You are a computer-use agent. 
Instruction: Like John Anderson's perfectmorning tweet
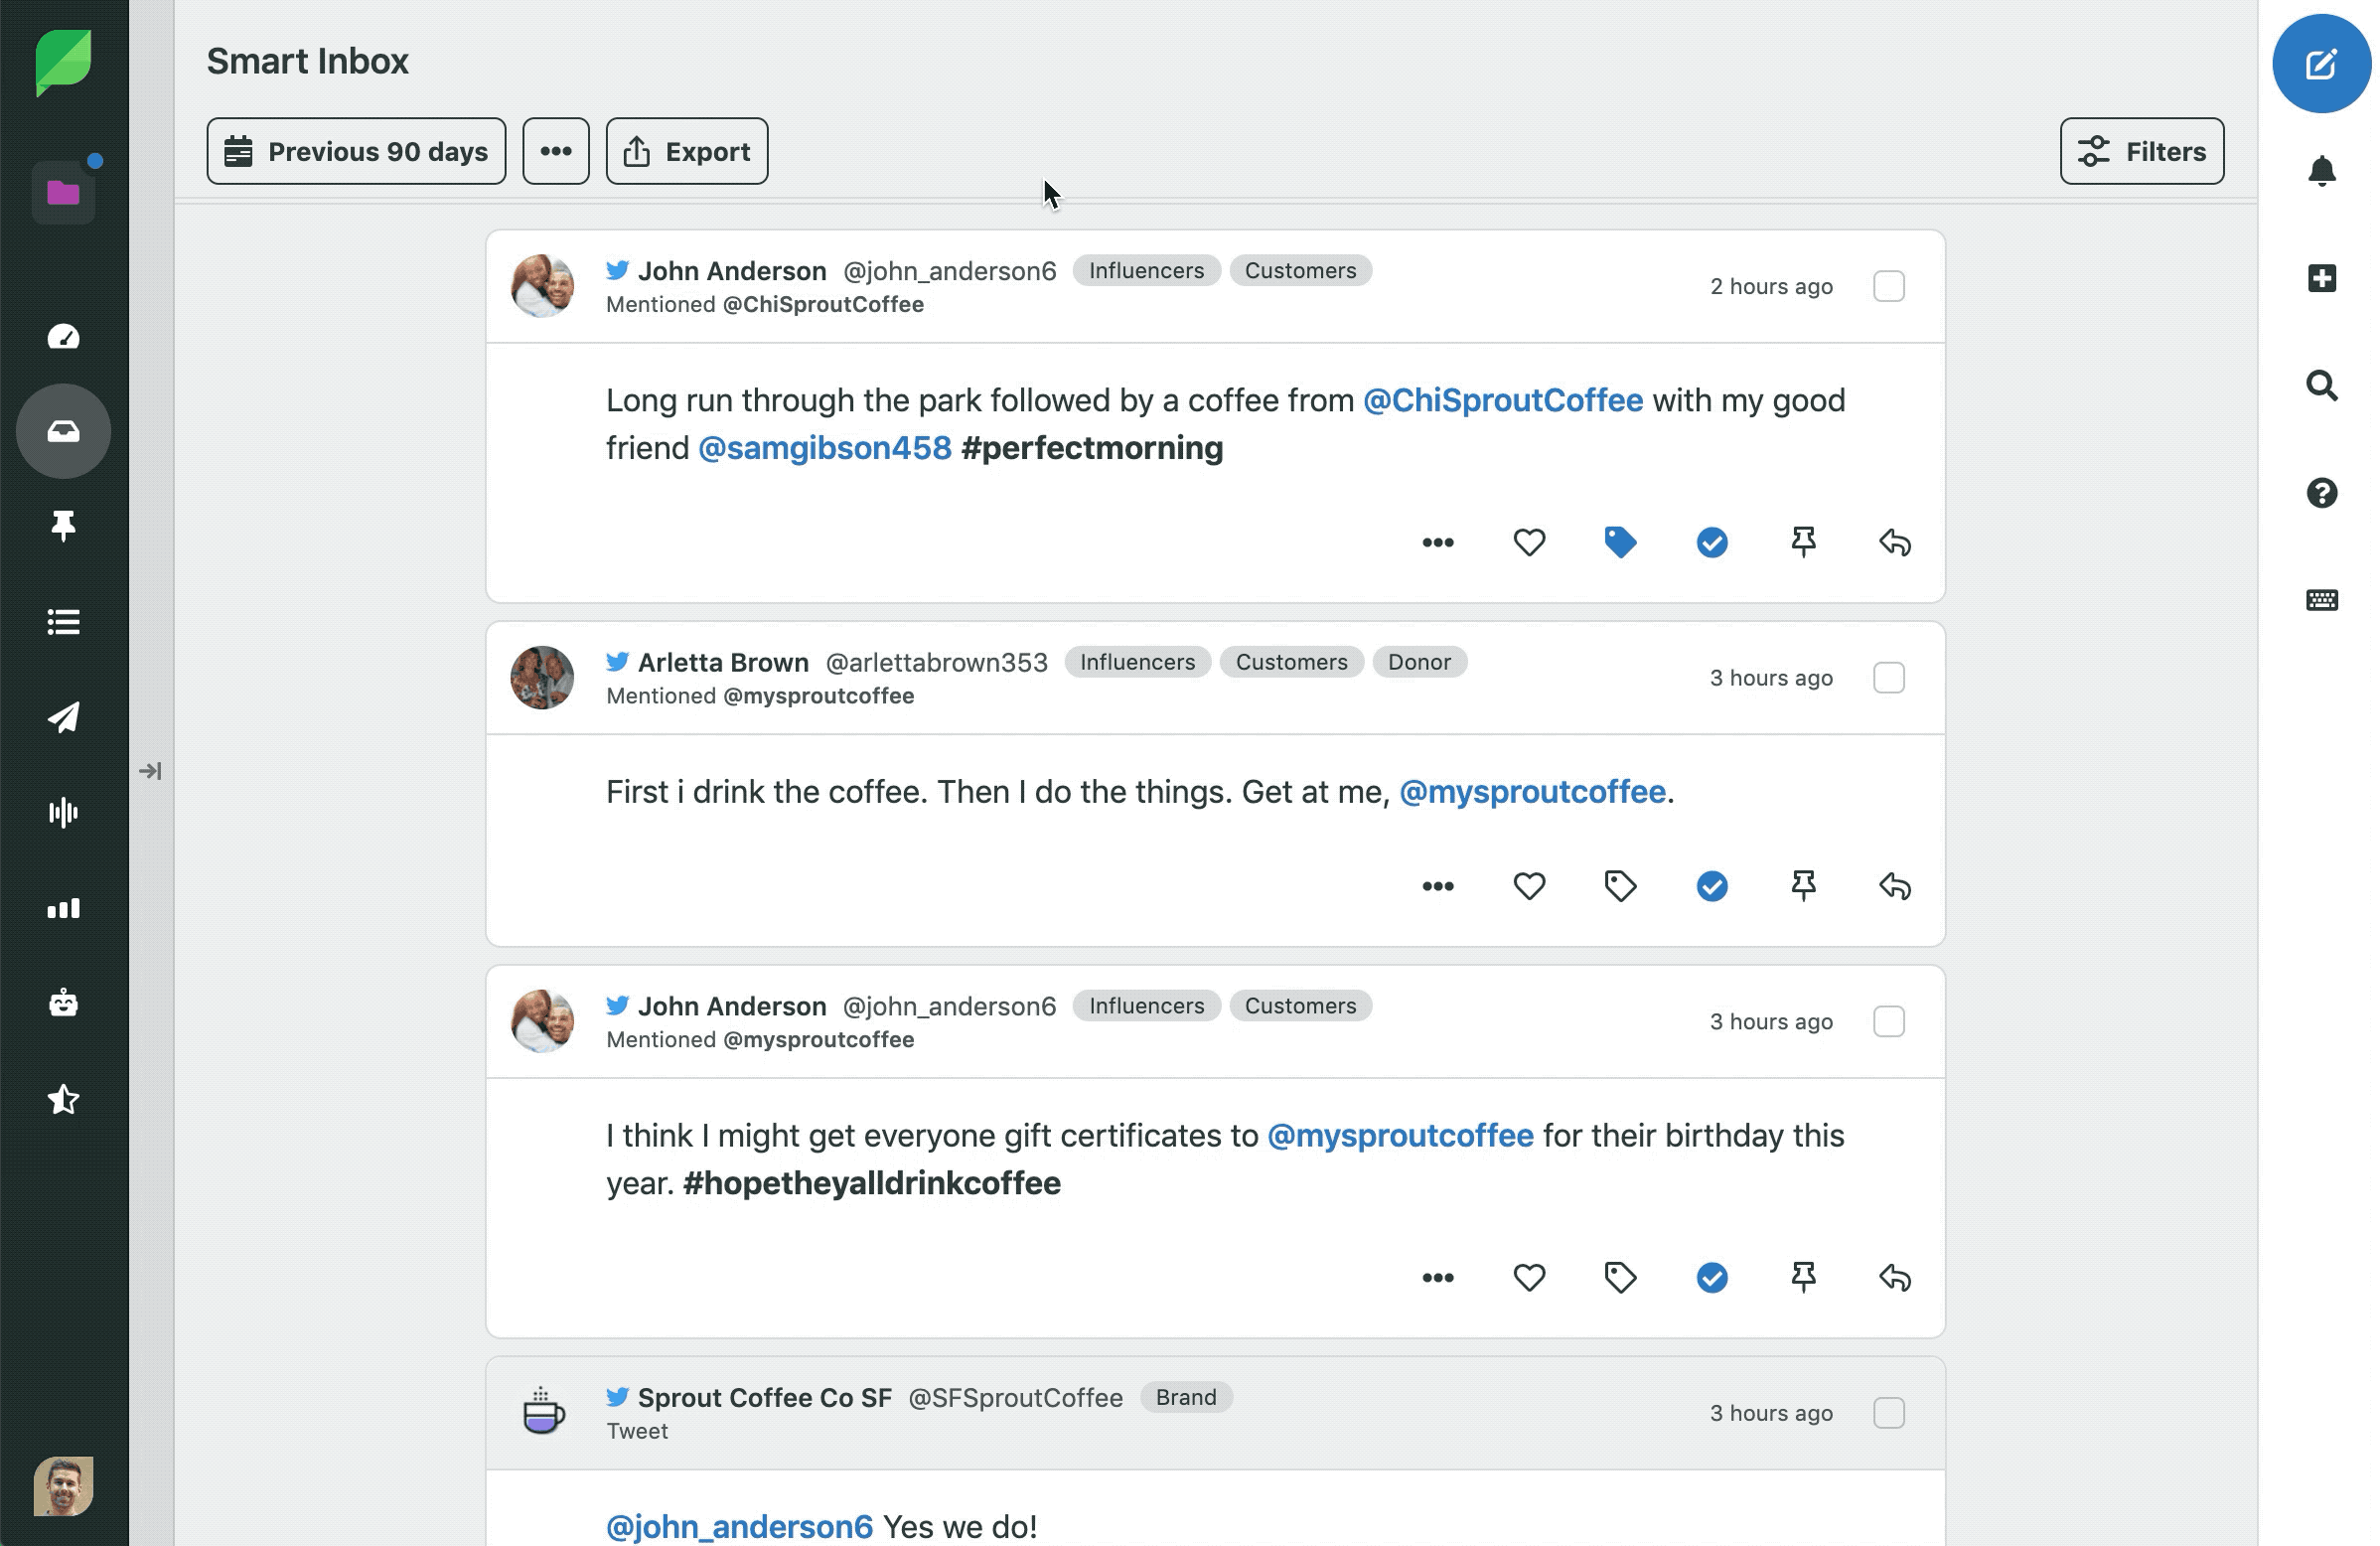(x=1528, y=542)
